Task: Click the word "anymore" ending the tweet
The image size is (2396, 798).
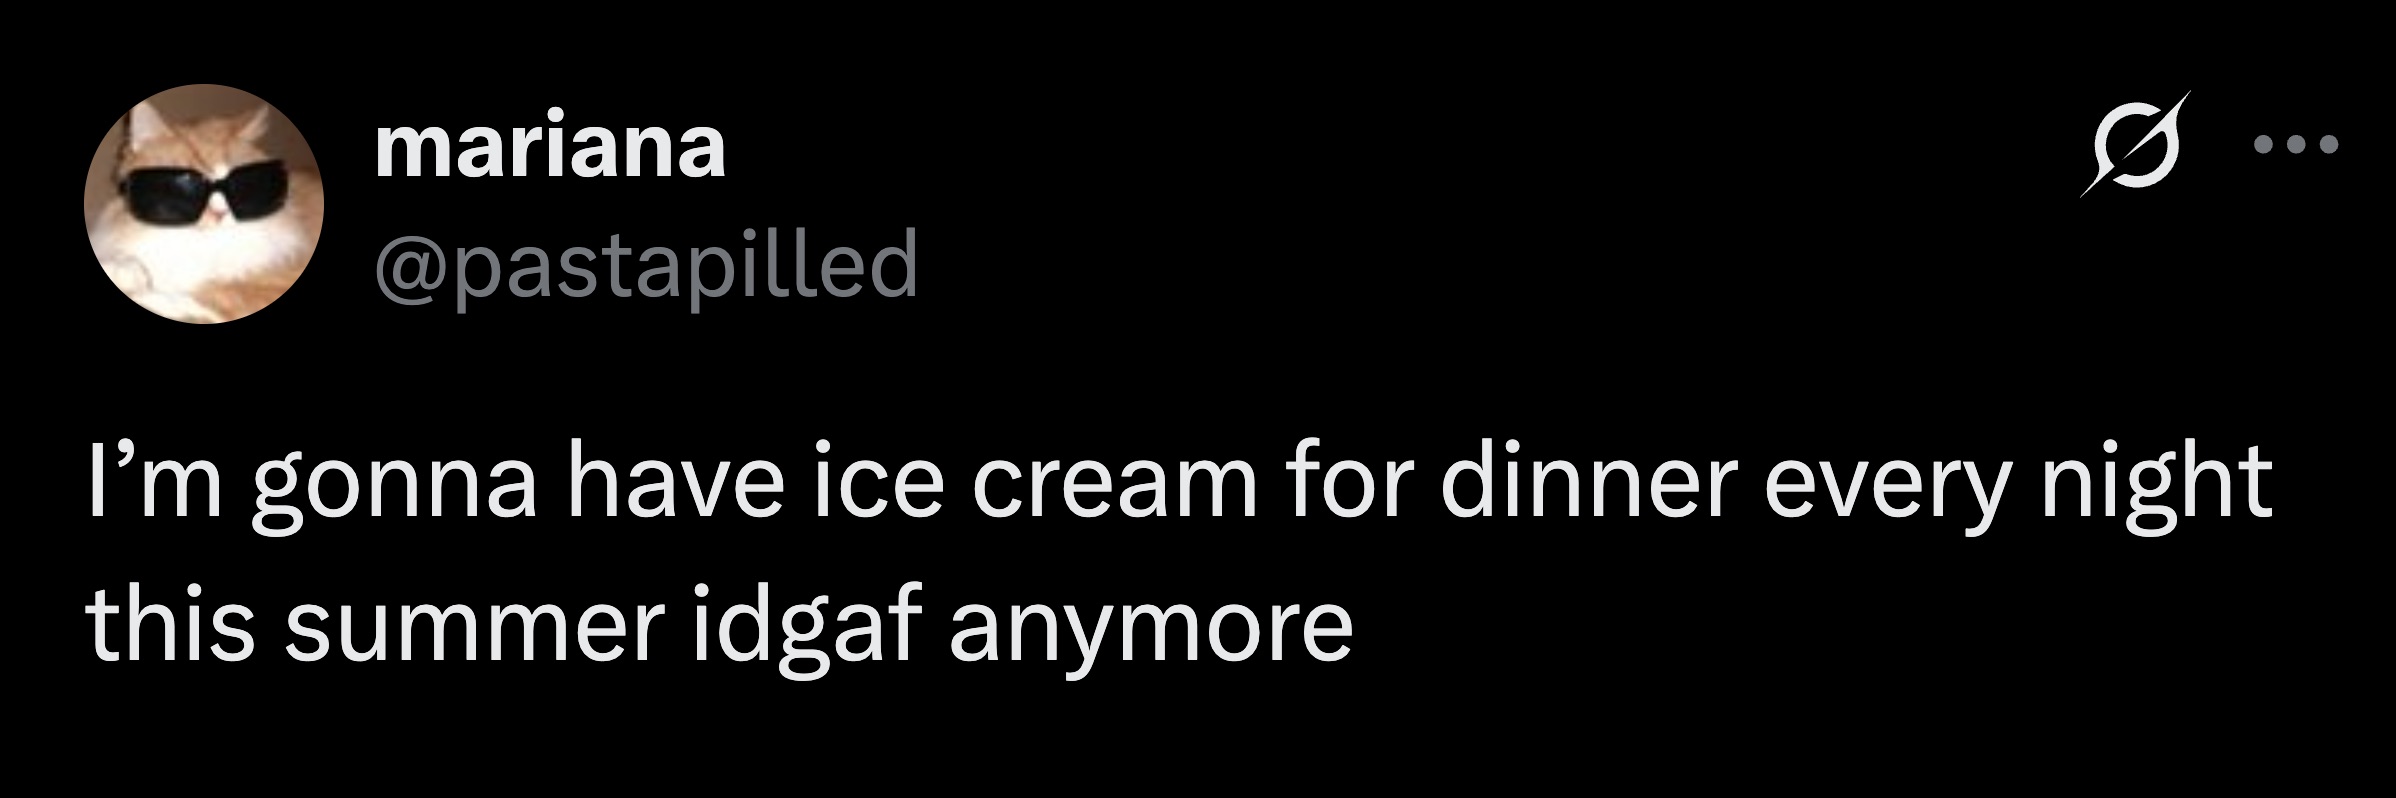Action: click(x=1150, y=630)
